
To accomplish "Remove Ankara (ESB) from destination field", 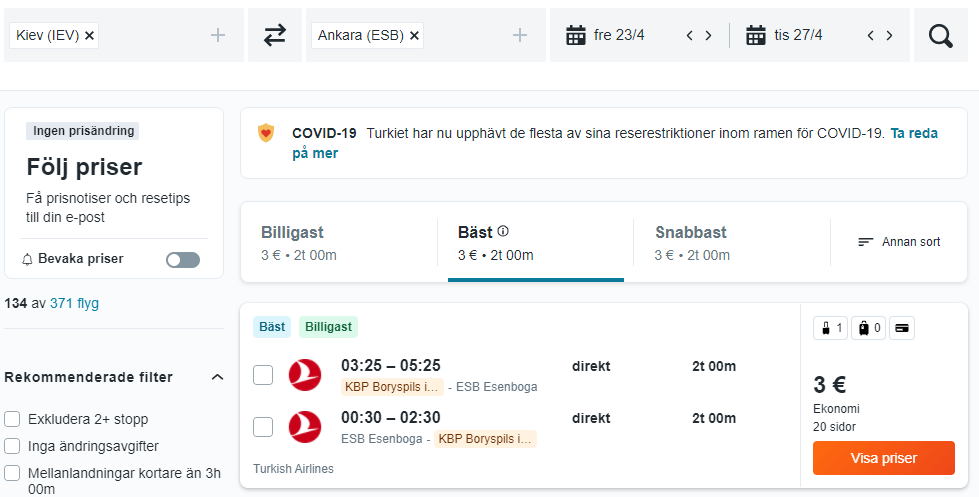I will 414,36.
